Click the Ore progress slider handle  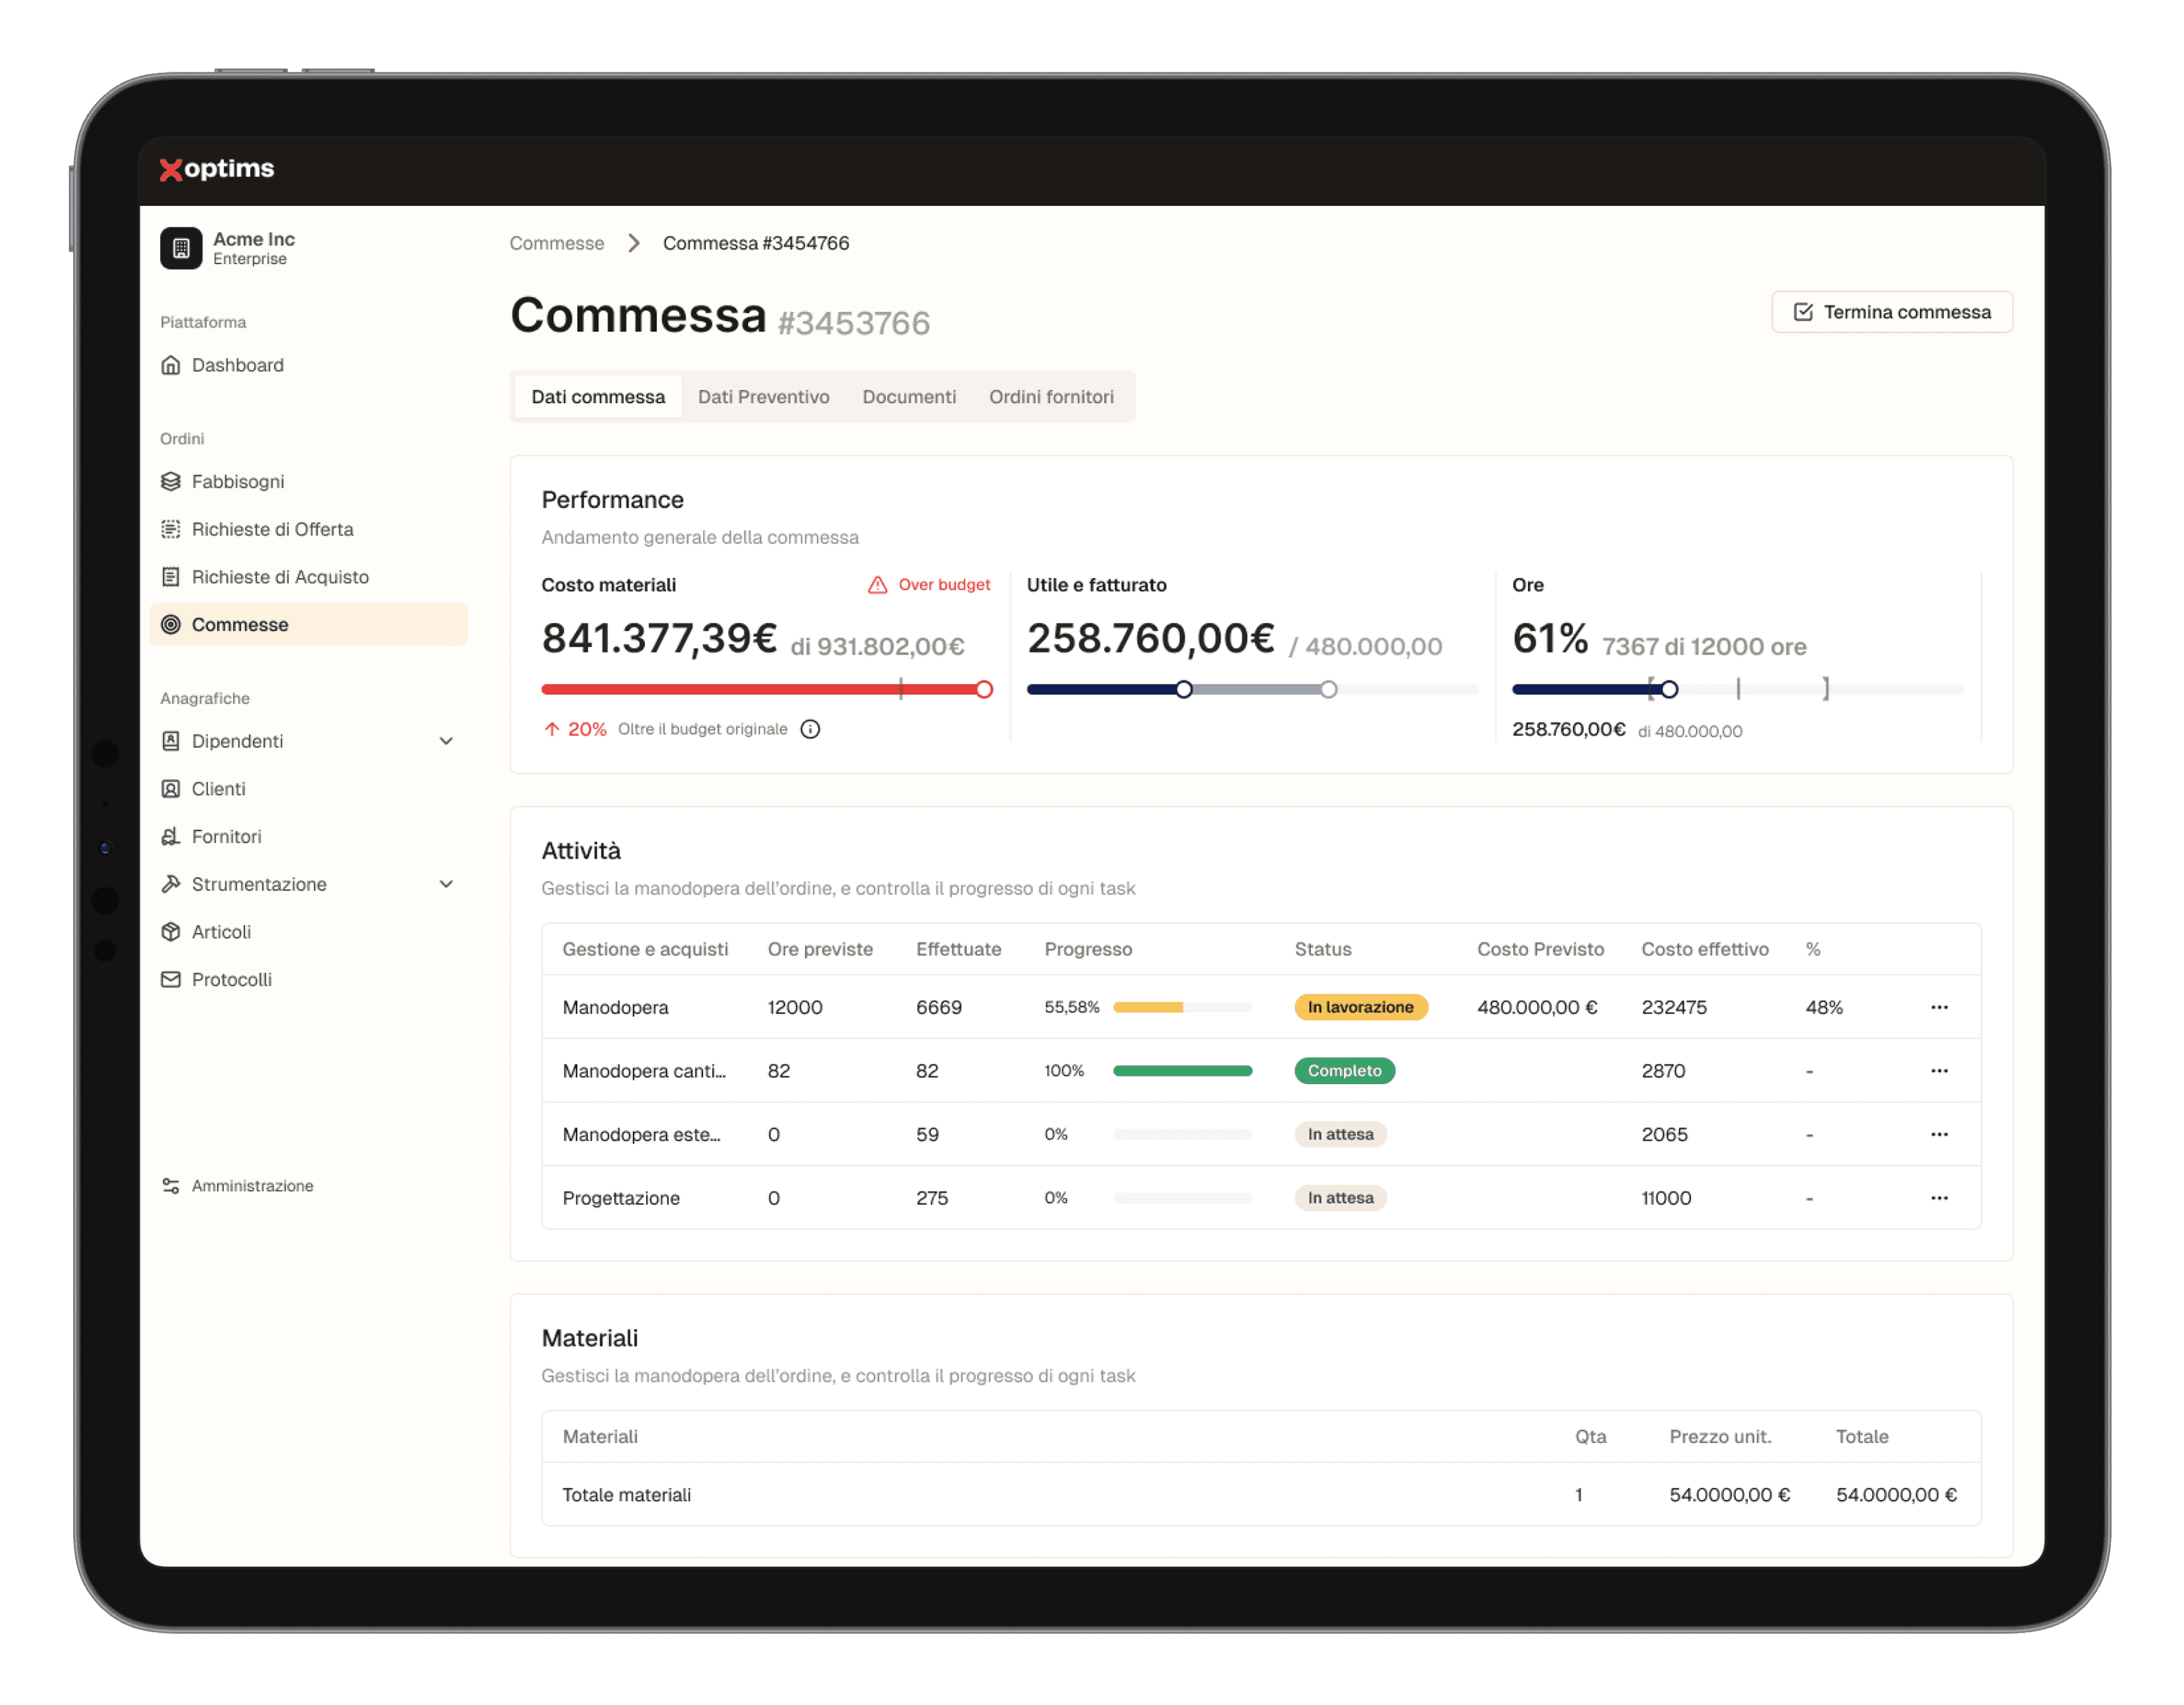[x=1669, y=689]
